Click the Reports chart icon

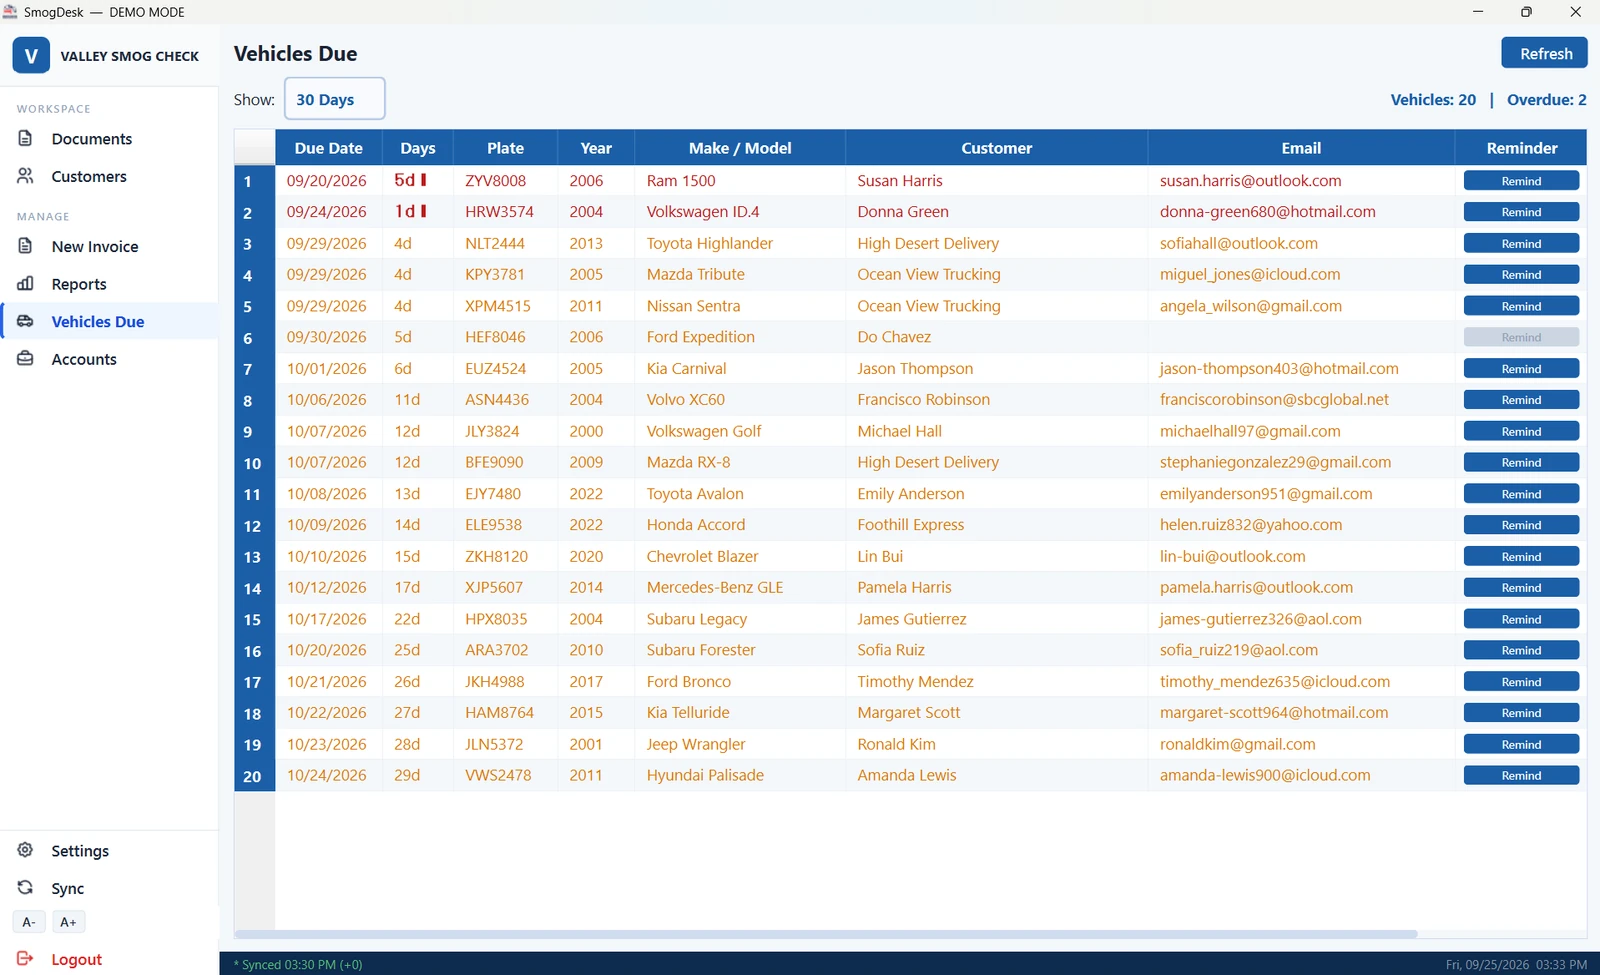click(x=26, y=284)
